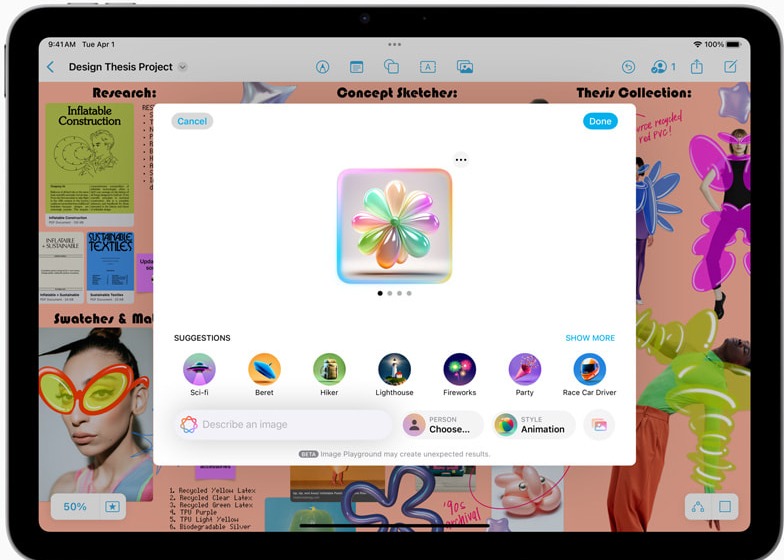Select the pen drawing tool in toolbar
This screenshot has width=784, height=560.
pos(322,67)
